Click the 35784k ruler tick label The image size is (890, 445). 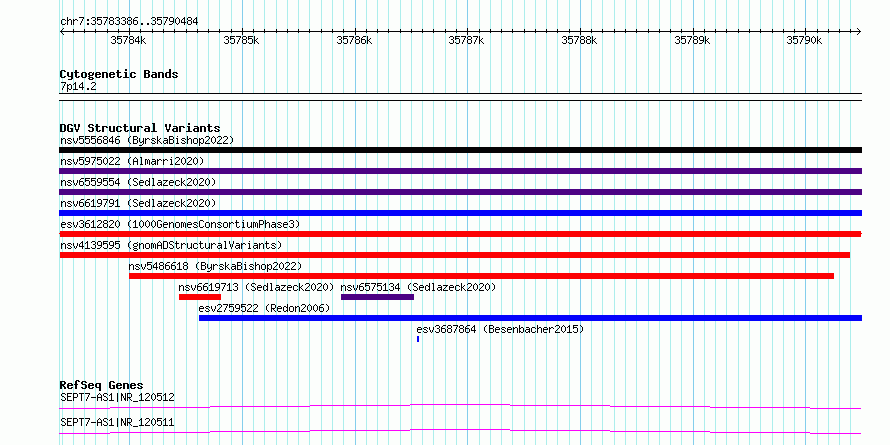pos(129,40)
